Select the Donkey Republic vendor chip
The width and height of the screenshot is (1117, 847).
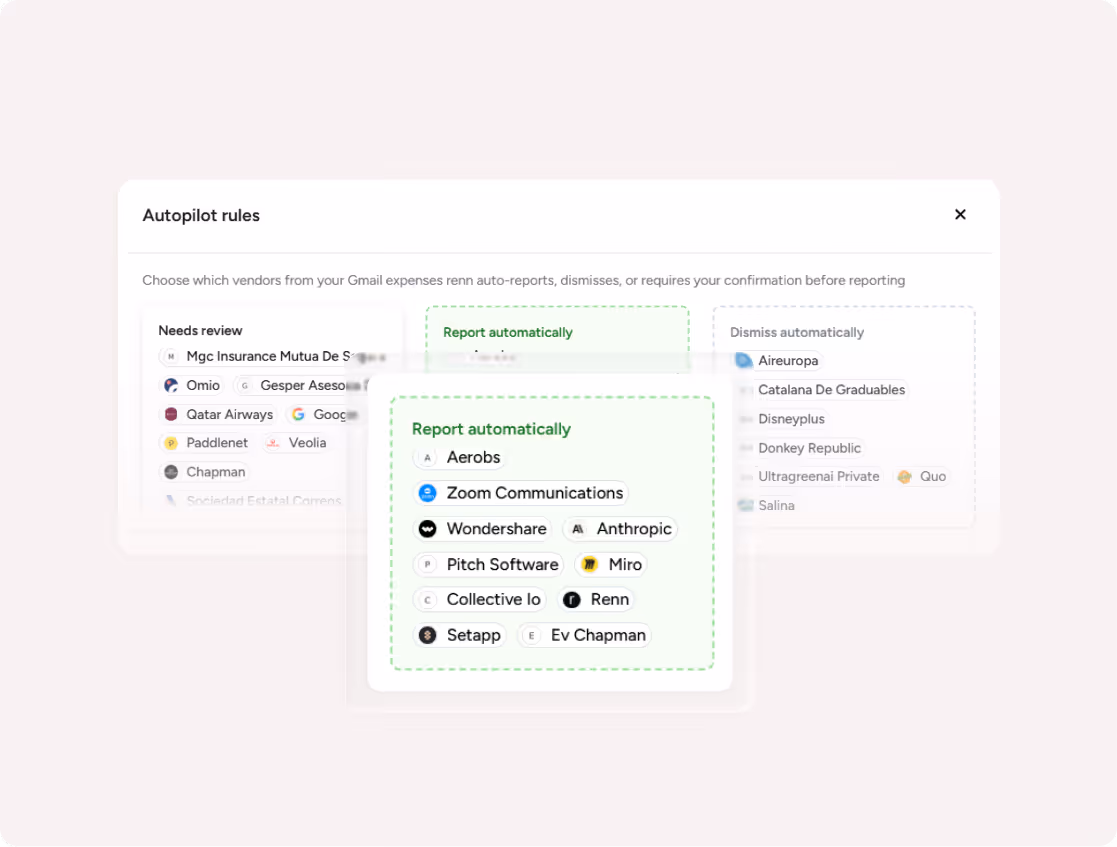pyautogui.click(x=800, y=448)
